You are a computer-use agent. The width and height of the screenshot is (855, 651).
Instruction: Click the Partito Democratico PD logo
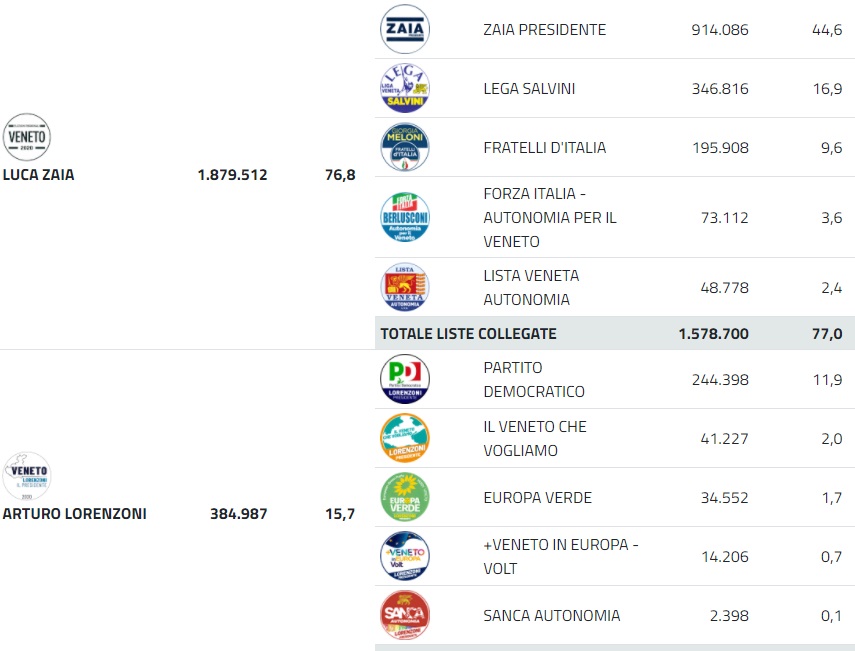point(405,379)
